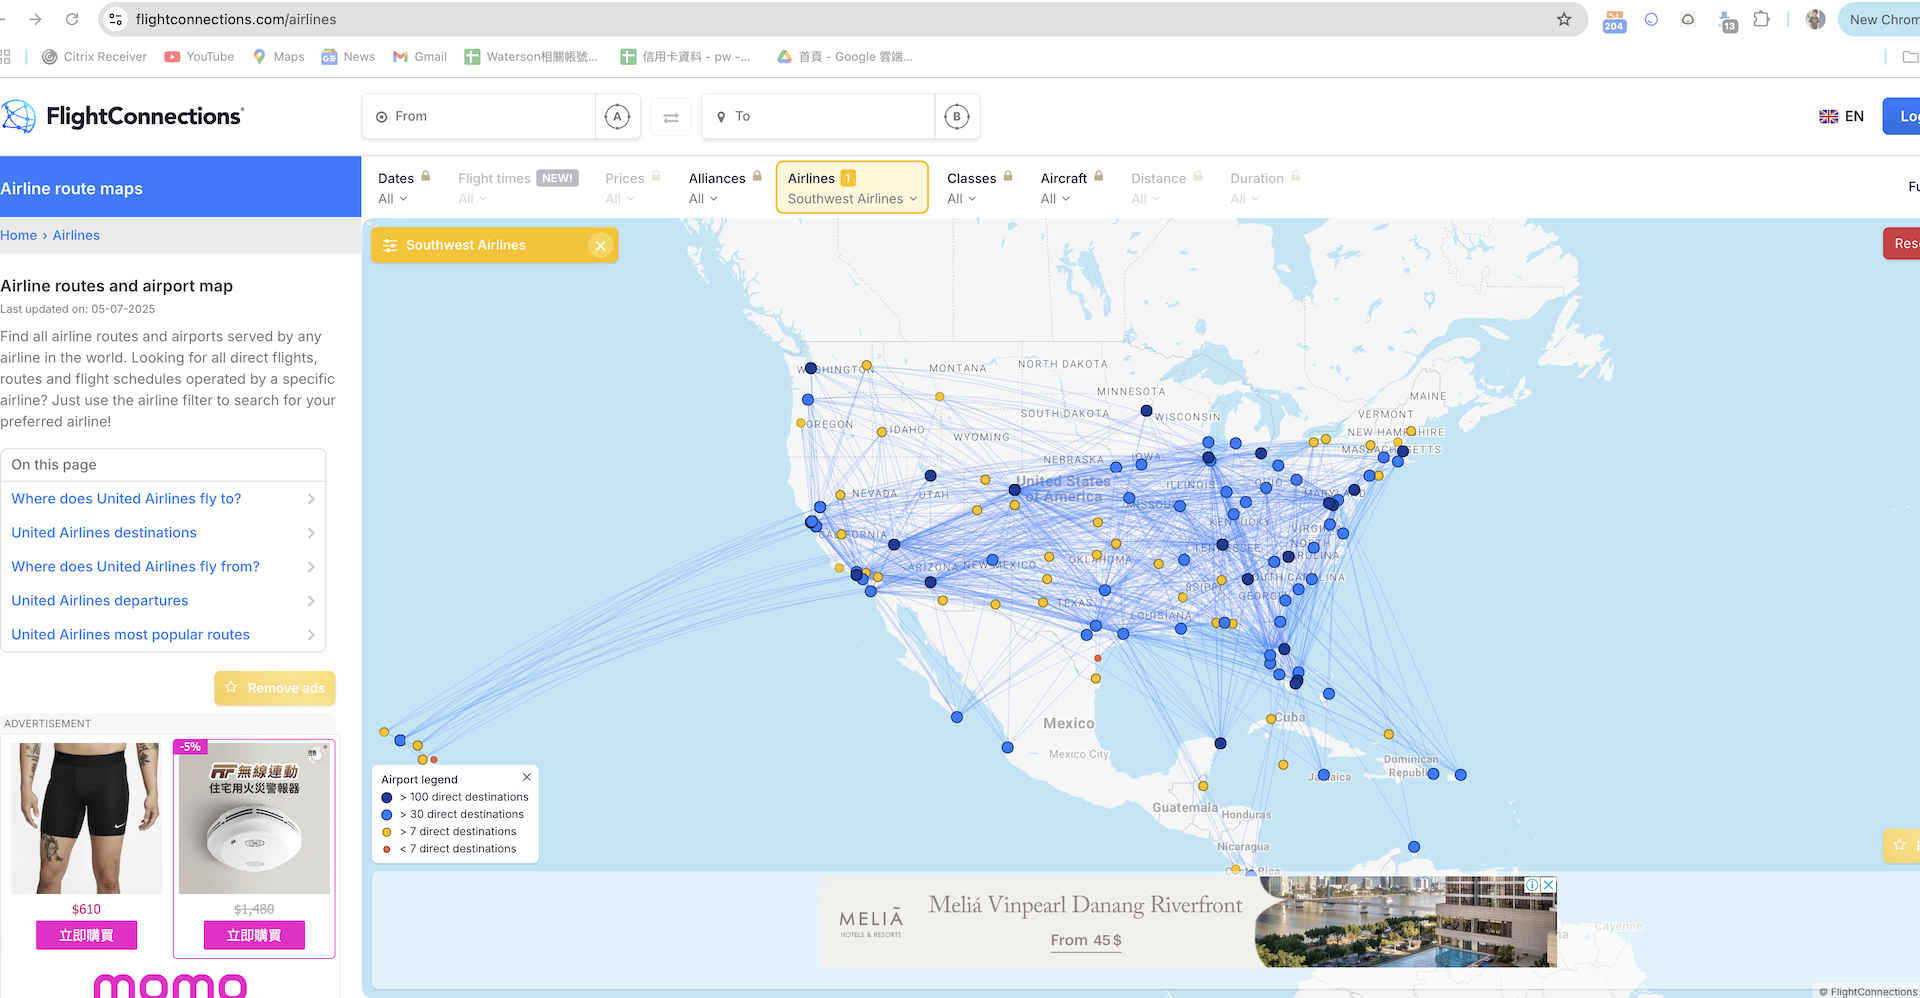1920x998 pixels.
Task: Open the Airlines filter set to Southwest Airlines
Action: tap(852, 187)
